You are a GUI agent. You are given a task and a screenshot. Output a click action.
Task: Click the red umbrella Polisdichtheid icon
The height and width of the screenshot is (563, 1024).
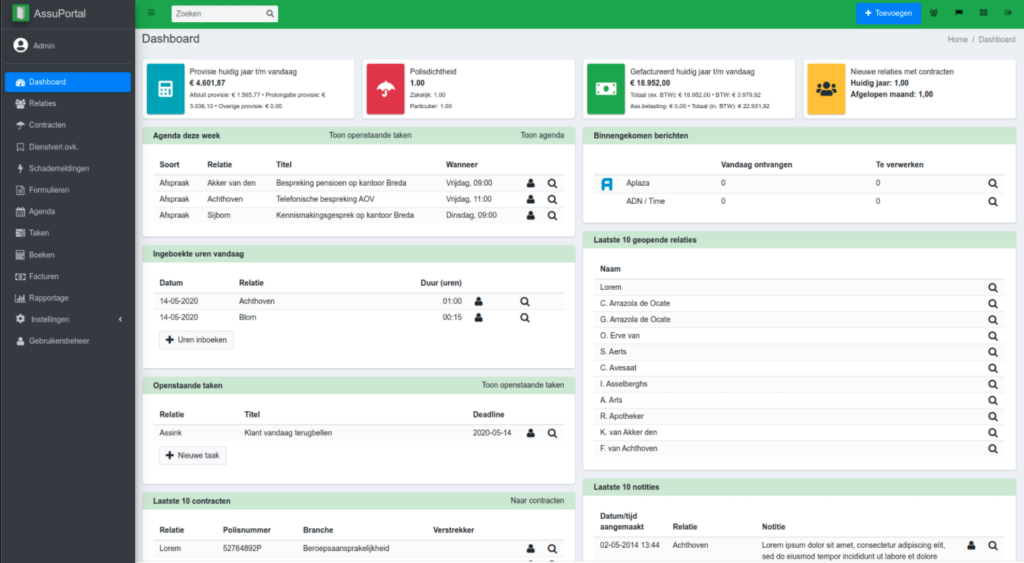click(x=385, y=89)
